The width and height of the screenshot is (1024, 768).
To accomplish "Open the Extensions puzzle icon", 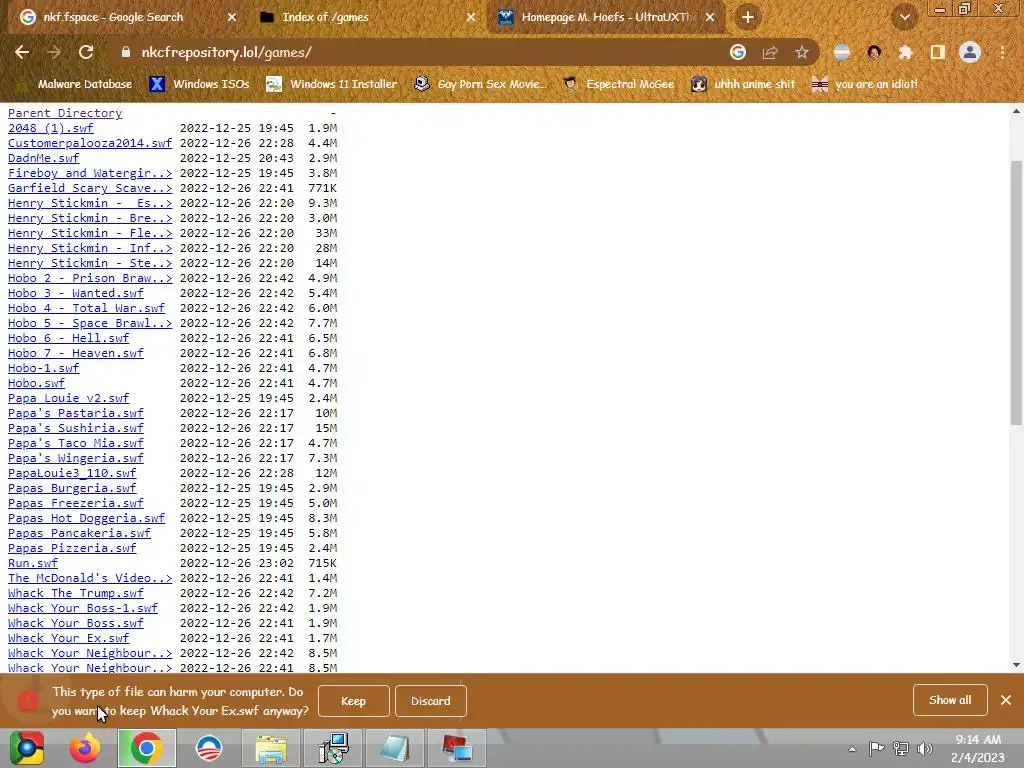I will coord(905,52).
